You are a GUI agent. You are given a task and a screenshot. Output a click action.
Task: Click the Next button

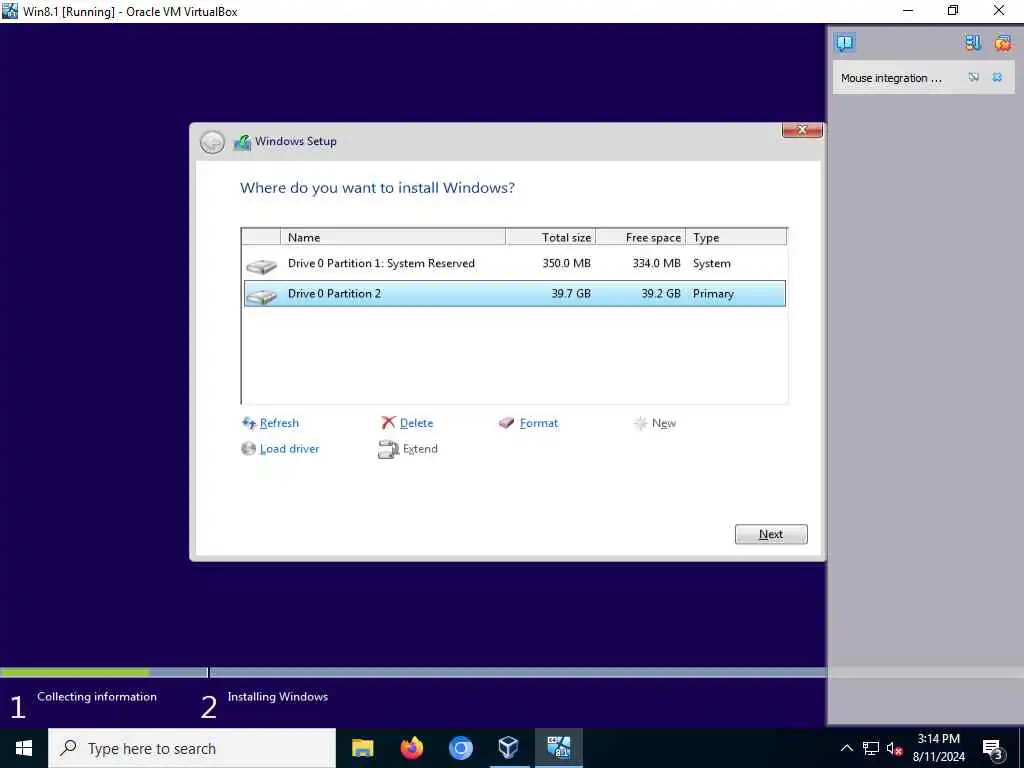click(771, 534)
